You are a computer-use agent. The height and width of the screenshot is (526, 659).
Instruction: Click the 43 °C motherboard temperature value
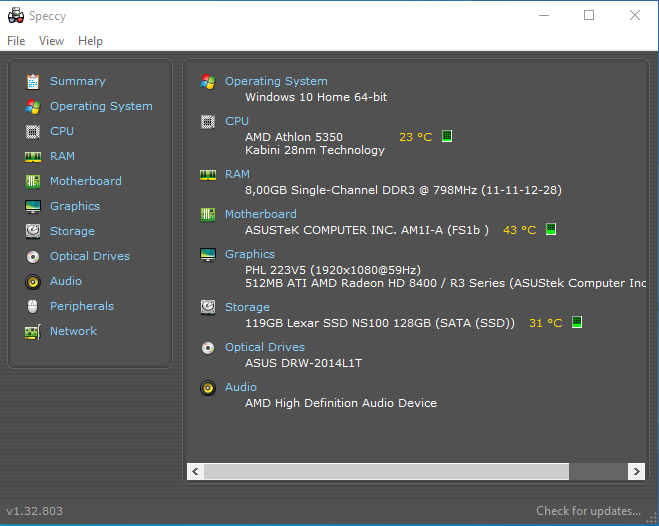(519, 230)
